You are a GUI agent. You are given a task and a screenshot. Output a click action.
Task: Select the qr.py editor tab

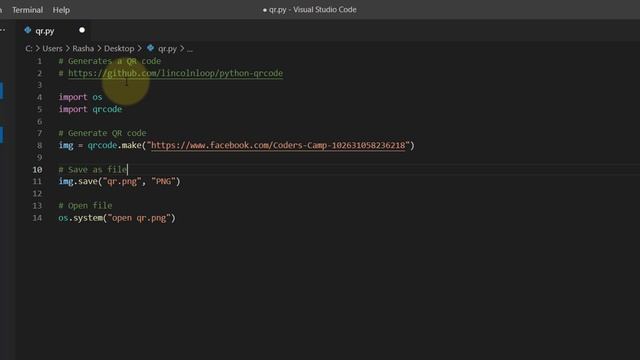(x=54, y=31)
